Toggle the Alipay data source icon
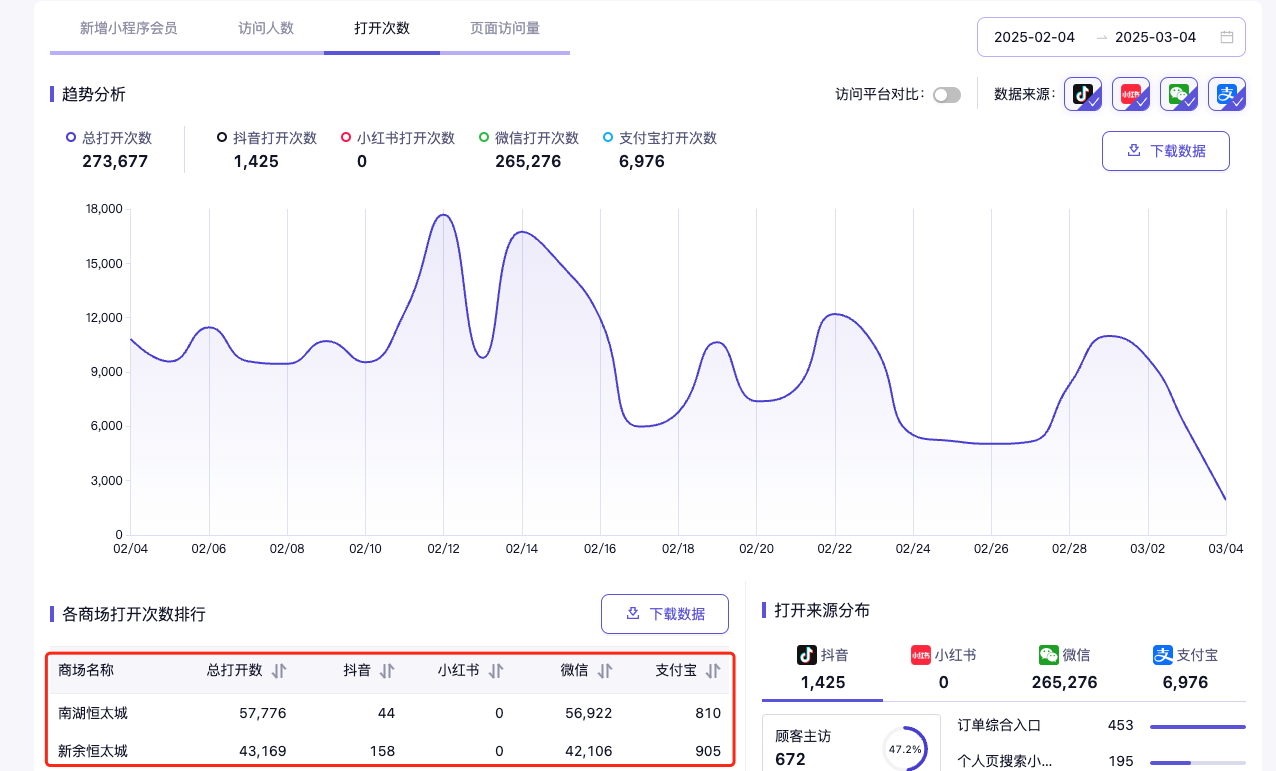The width and height of the screenshot is (1276, 771). [1227, 94]
